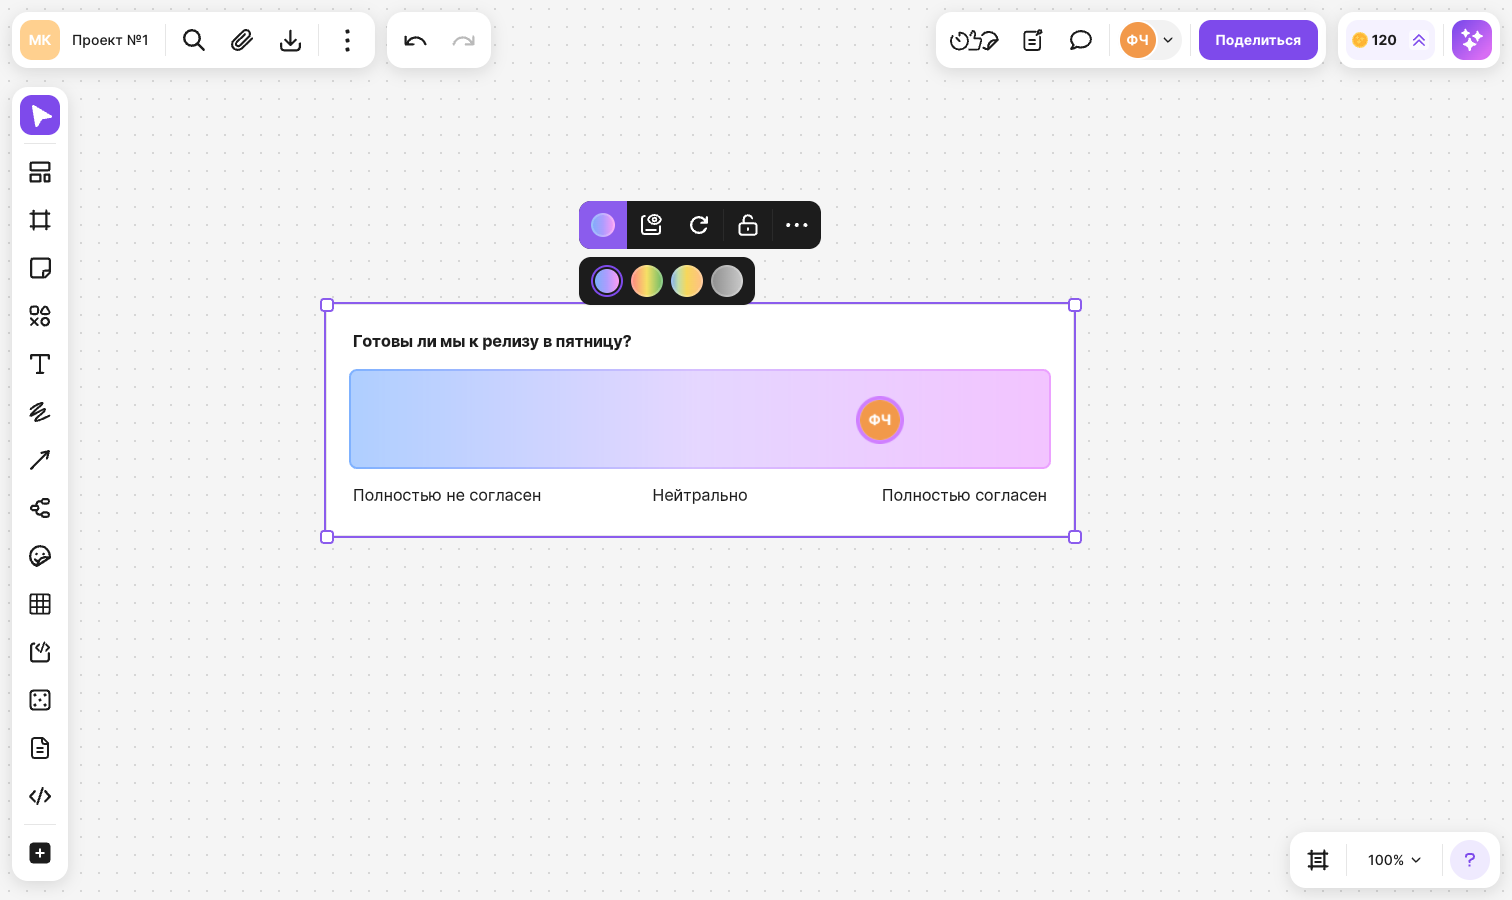
Task: Select the document tool
Action: point(40,748)
